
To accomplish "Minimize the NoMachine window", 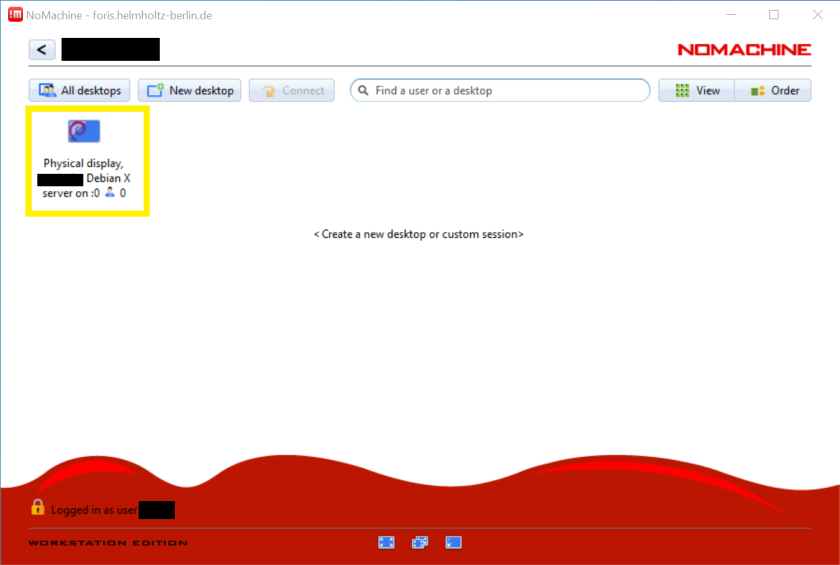I will pos(728,15).
